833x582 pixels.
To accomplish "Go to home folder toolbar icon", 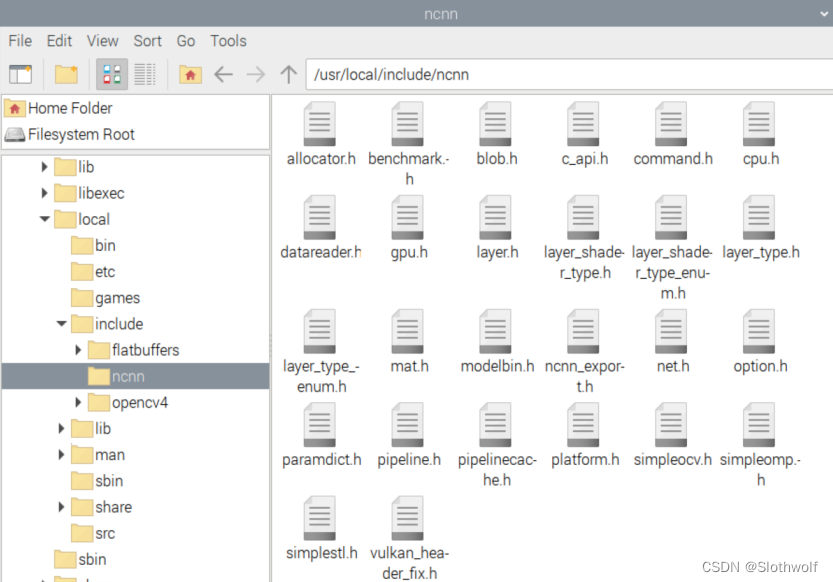I will [190, 74].
